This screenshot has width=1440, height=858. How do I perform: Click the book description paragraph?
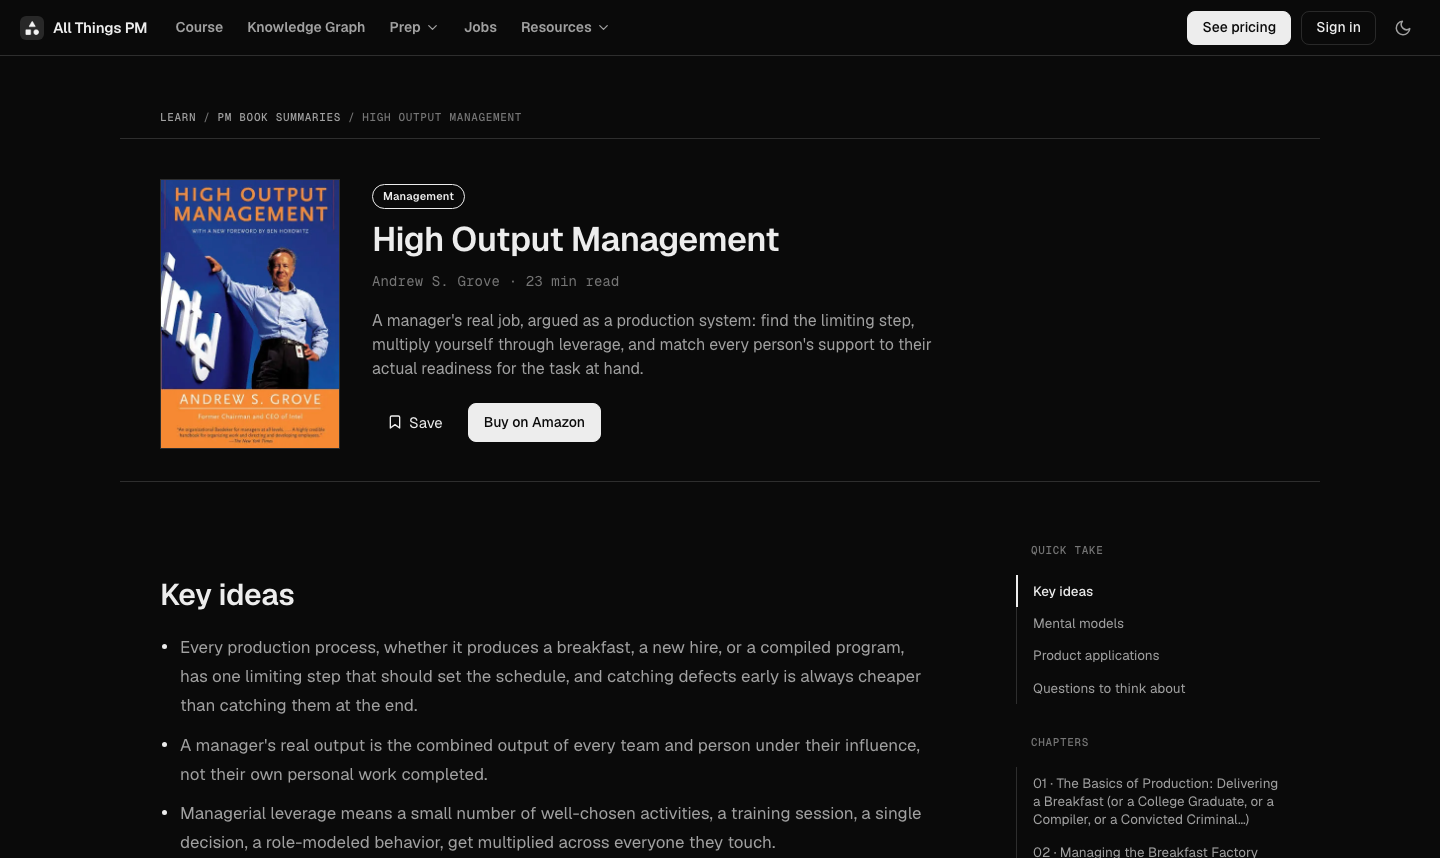[652, 344]
